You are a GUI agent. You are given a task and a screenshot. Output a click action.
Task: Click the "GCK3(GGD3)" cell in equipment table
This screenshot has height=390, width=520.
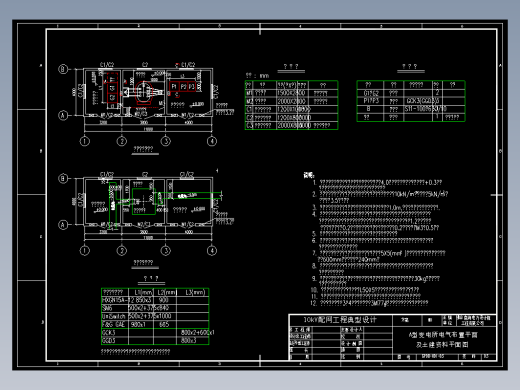[422, 101]
